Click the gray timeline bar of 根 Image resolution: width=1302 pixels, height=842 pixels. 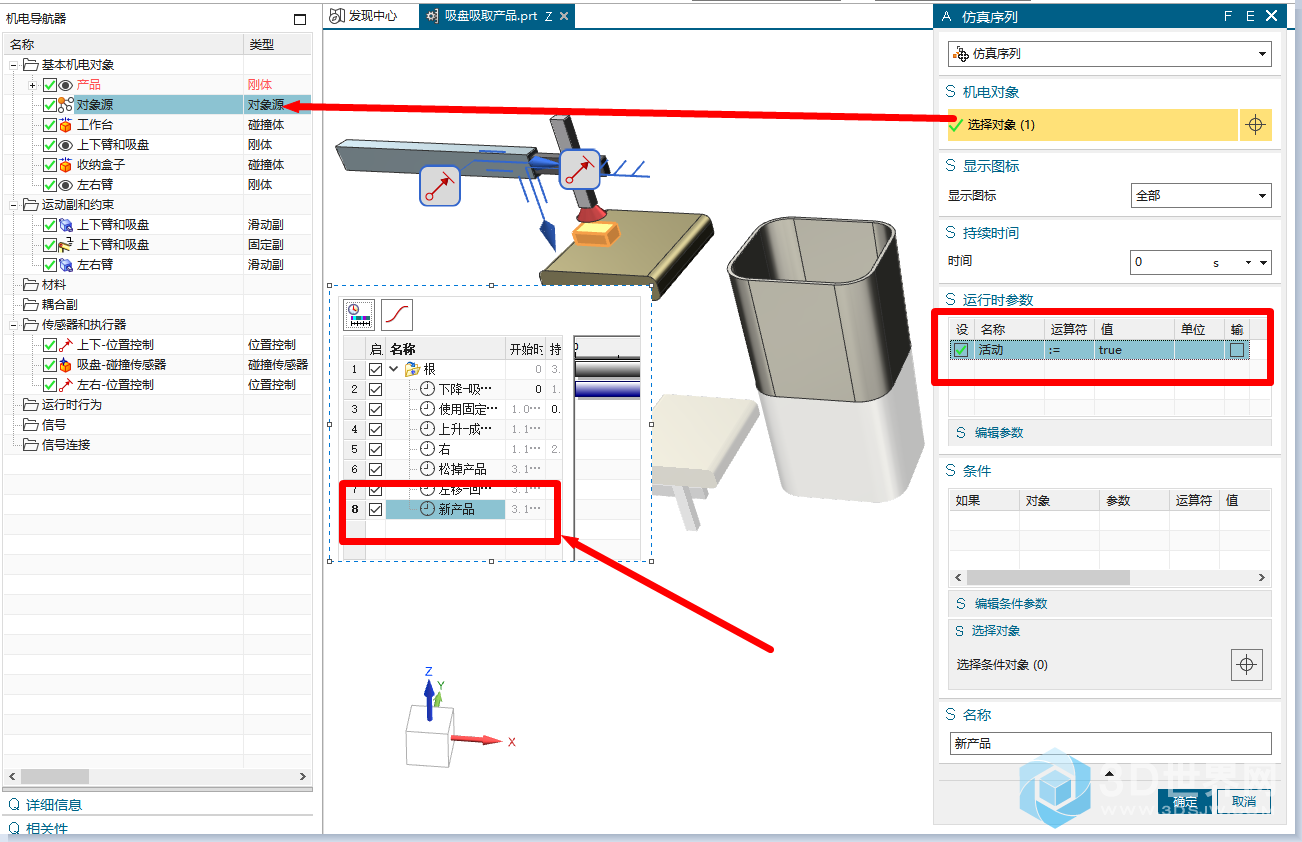(x=607, y=369)
